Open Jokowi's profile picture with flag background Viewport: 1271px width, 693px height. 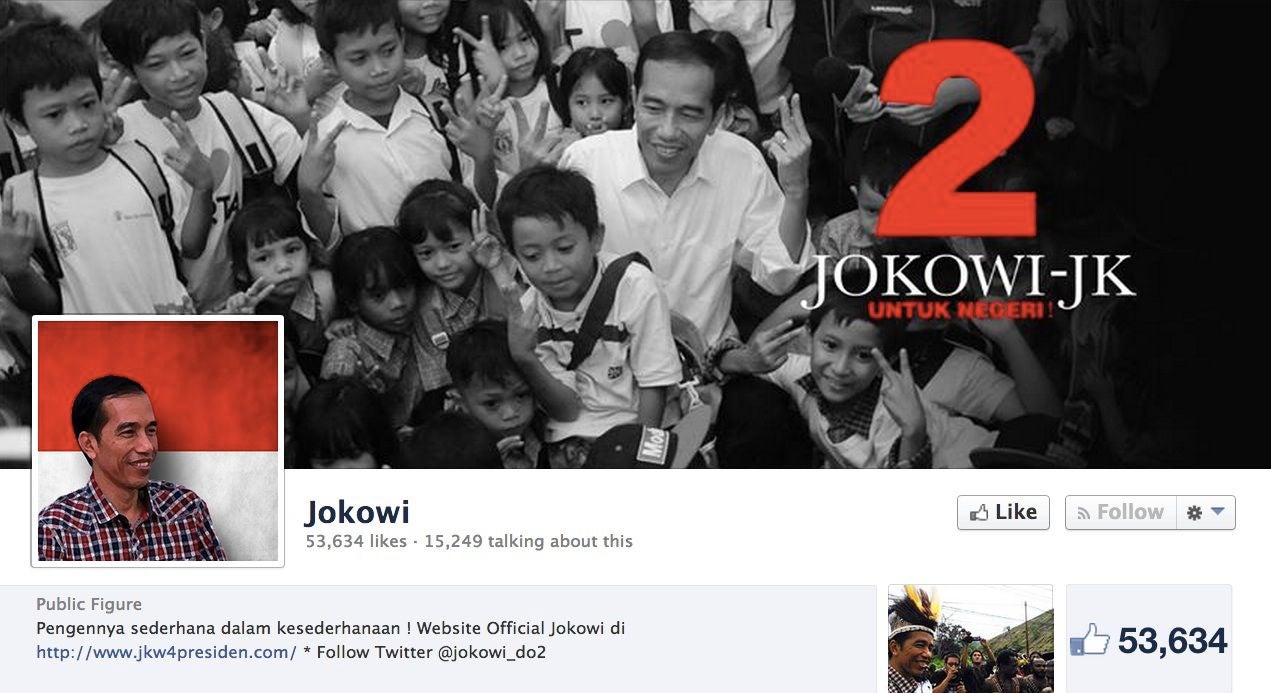[x=158, y=441]
